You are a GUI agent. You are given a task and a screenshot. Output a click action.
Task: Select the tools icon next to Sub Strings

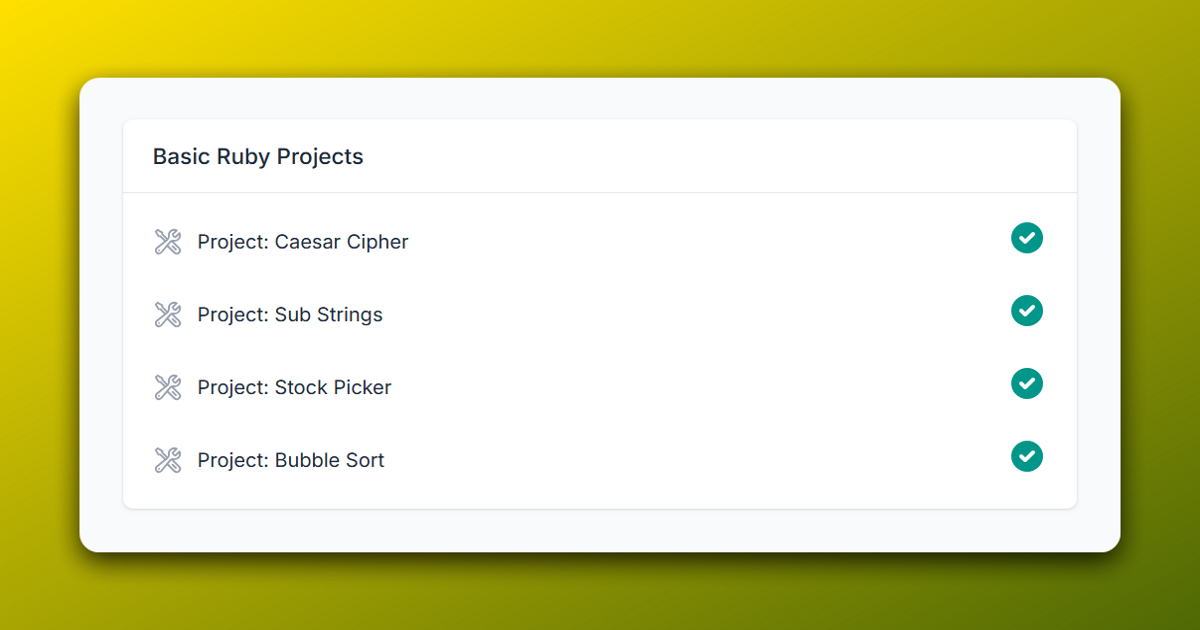(x=168, y=314)
